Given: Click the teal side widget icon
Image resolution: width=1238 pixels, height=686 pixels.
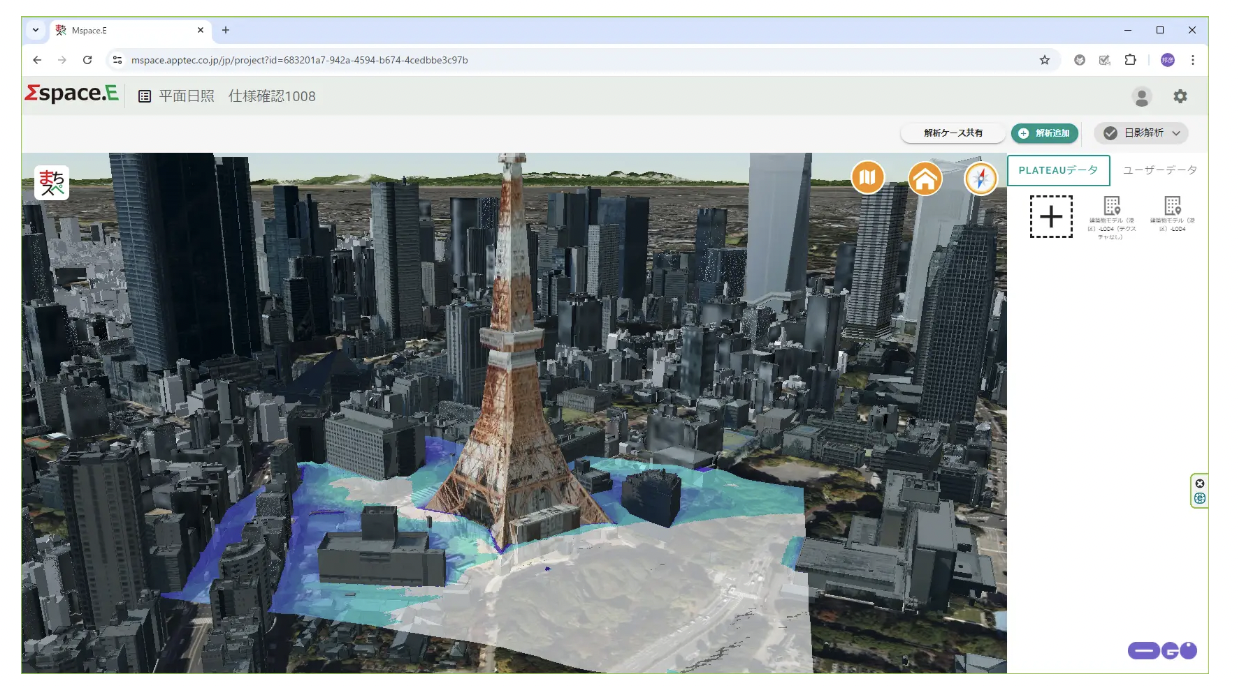Looking at the screenshot, I should pyautogui.click(x=1200, y=498).
